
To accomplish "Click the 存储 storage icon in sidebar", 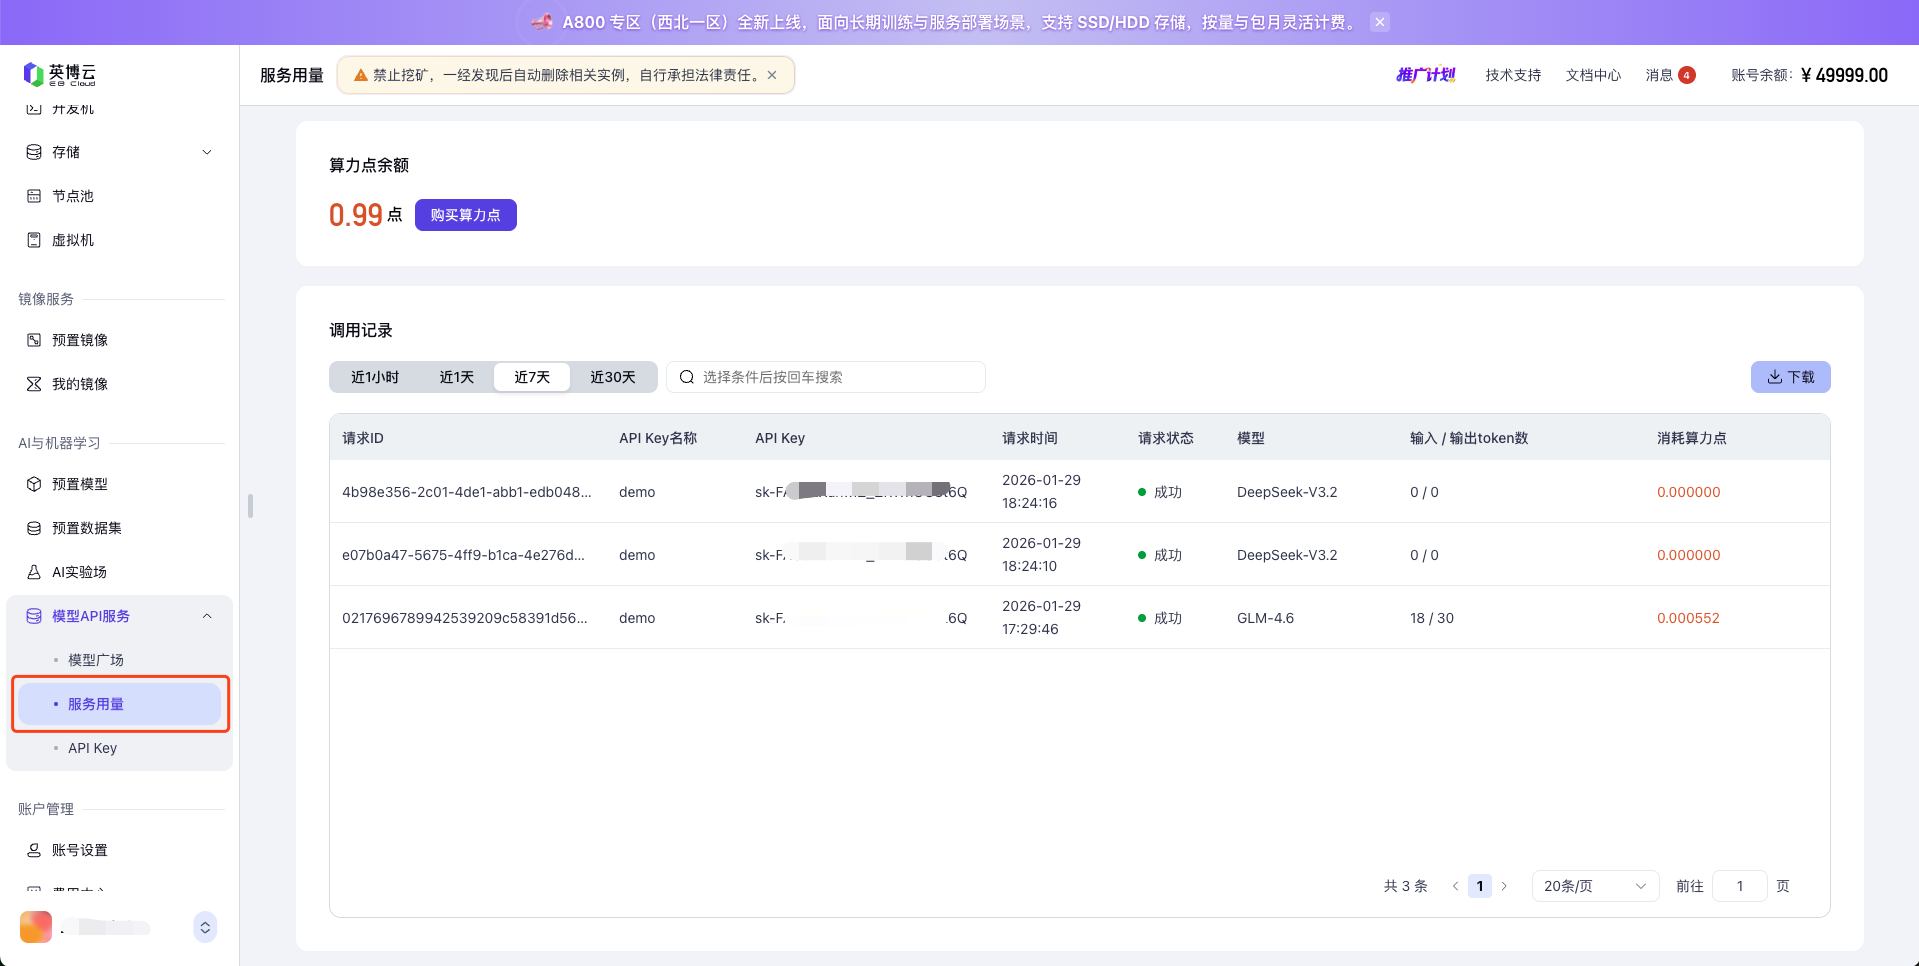I will click(x=34, y=152).
